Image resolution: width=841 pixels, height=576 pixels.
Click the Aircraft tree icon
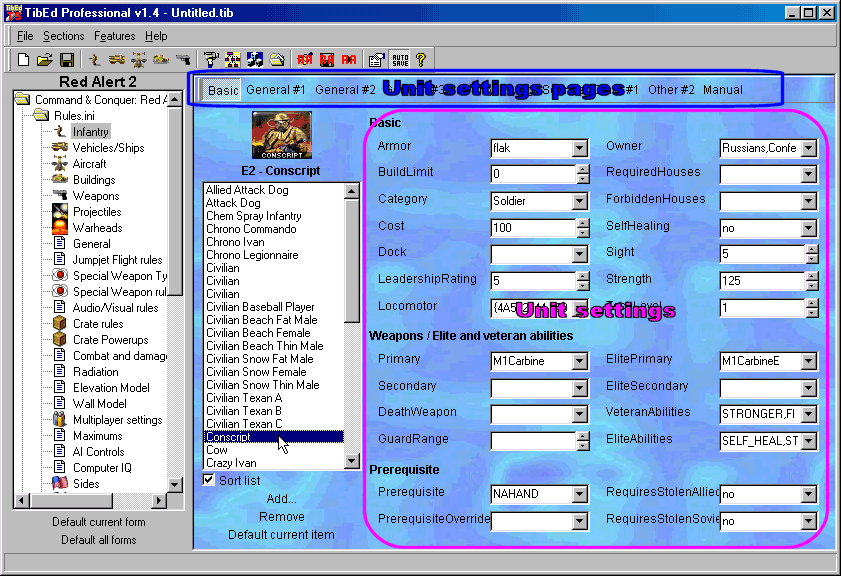(x=60, y=164)
